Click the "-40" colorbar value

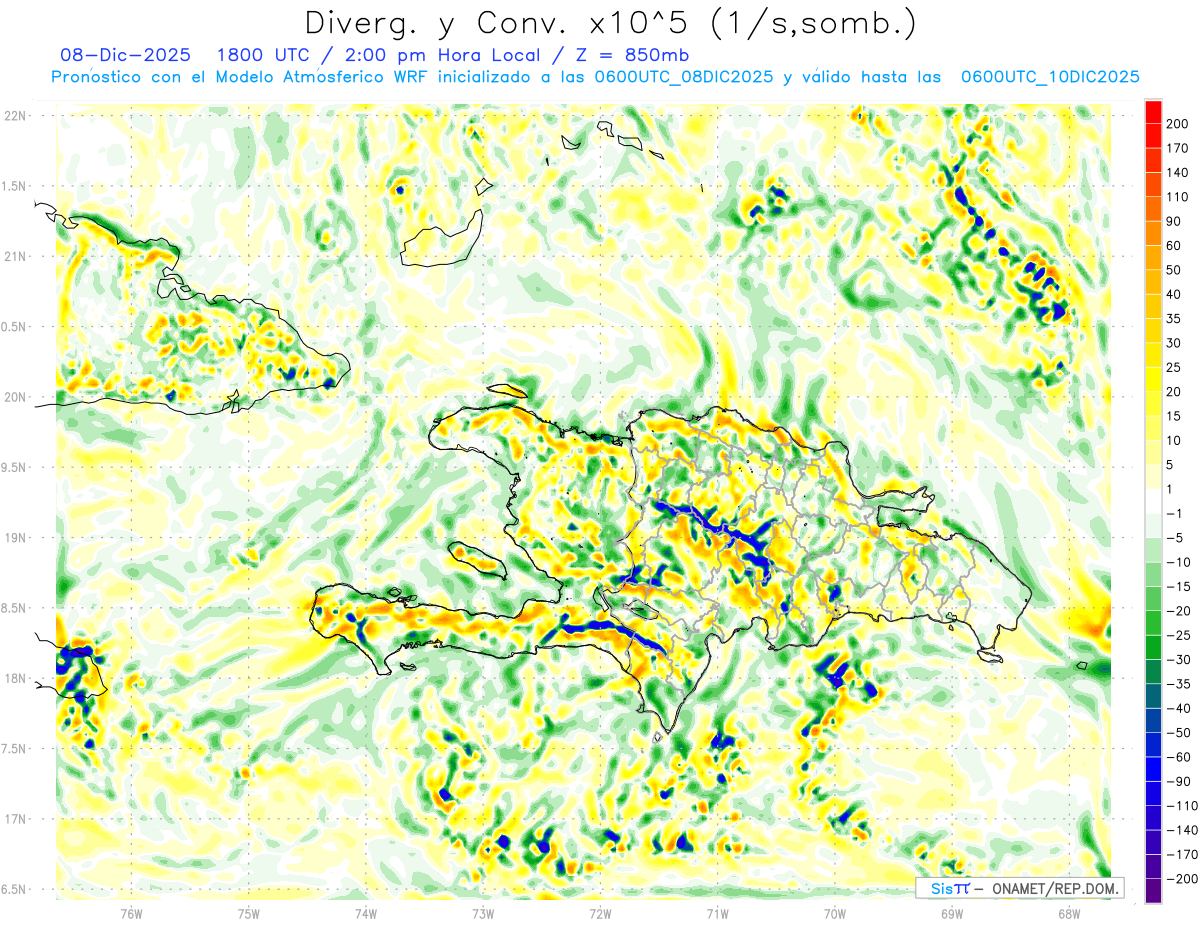click(x=1180, y=709)
